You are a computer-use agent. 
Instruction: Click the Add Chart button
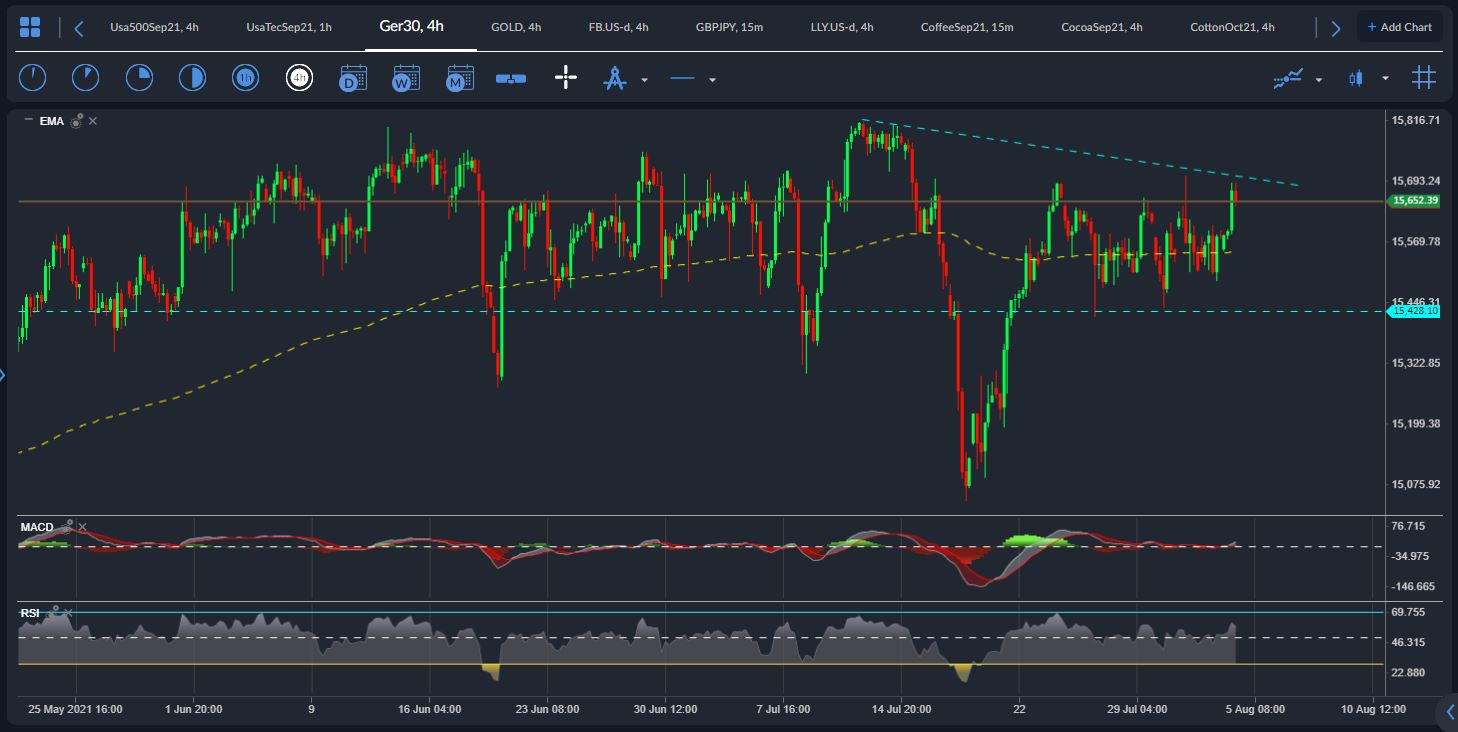[1399, 27]
